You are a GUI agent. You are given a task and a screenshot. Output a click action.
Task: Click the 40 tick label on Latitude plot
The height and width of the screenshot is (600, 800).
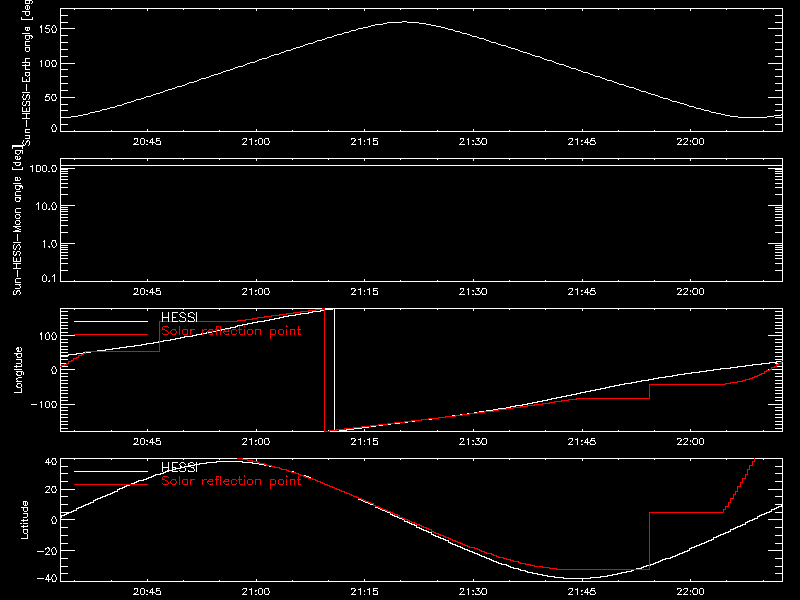(52, 462)
